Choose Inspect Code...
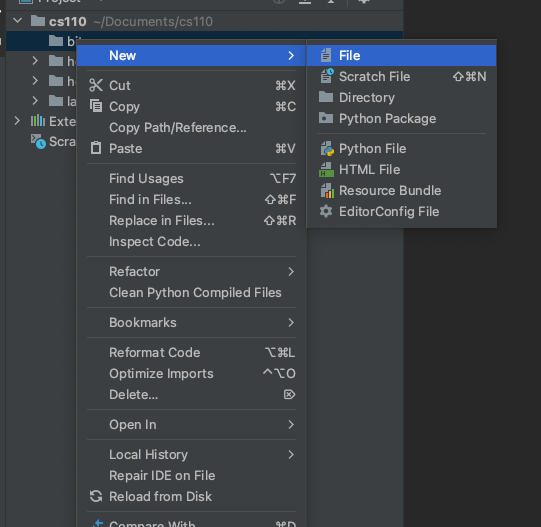Image resolution: width=541 pixels, height=527 pixels. pyautogui.click(x=191, y=242)
